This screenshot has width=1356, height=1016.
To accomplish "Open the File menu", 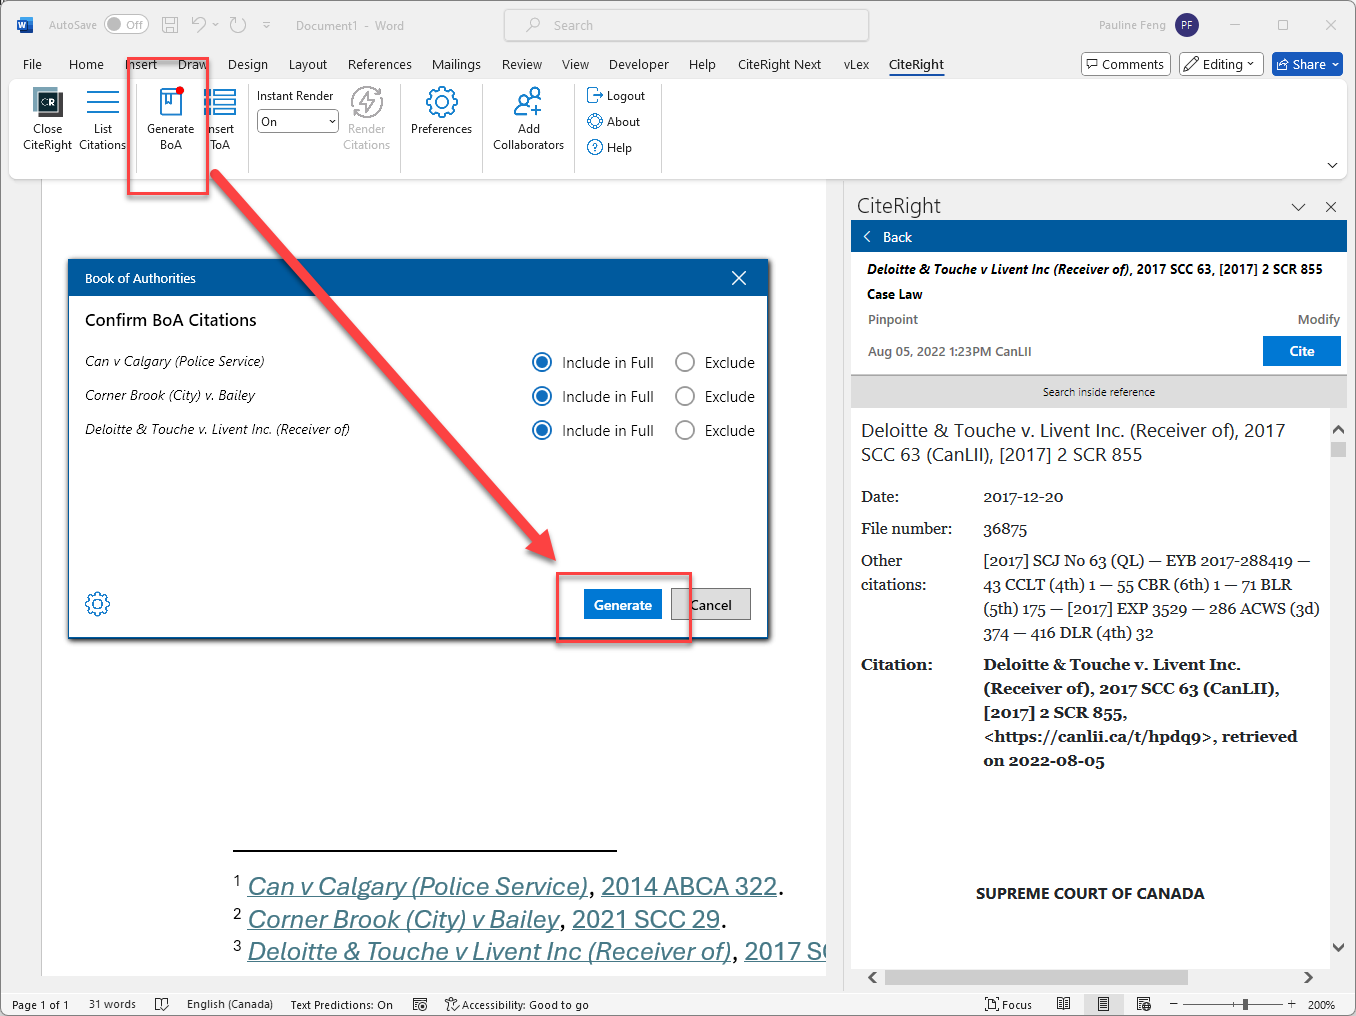I will 32,64.
